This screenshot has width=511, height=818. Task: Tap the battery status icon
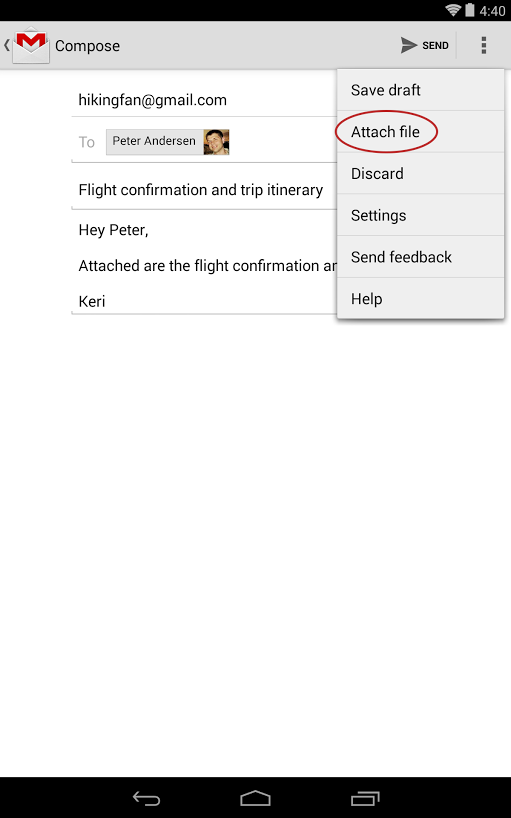click(470, 10)
